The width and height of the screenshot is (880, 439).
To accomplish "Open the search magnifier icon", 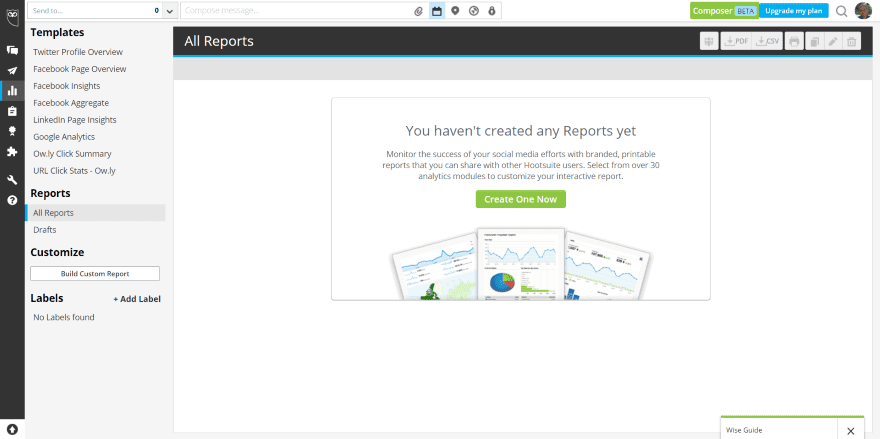I will (841, 11).
